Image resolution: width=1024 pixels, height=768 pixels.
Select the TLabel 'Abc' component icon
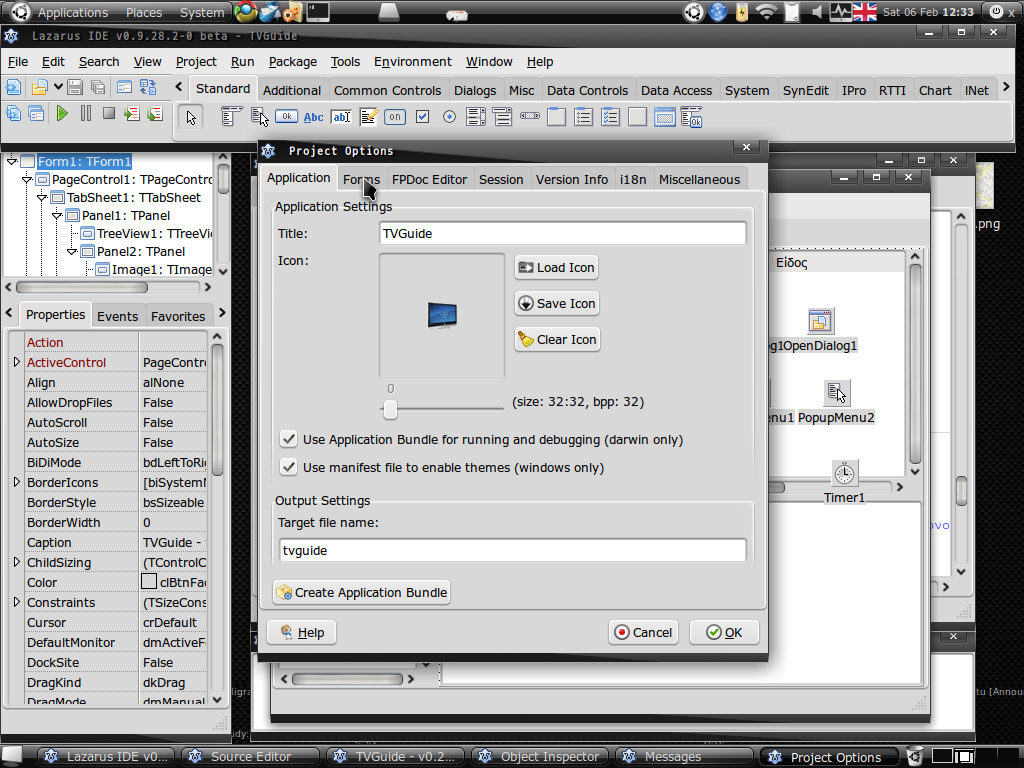click(313, 117)
